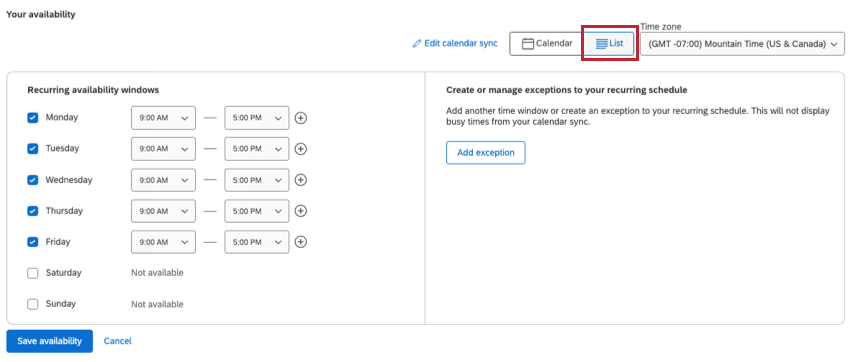The image size is (850, 362).
Task: Enable the Saturday availability checkbox
Action: point(33,273)
